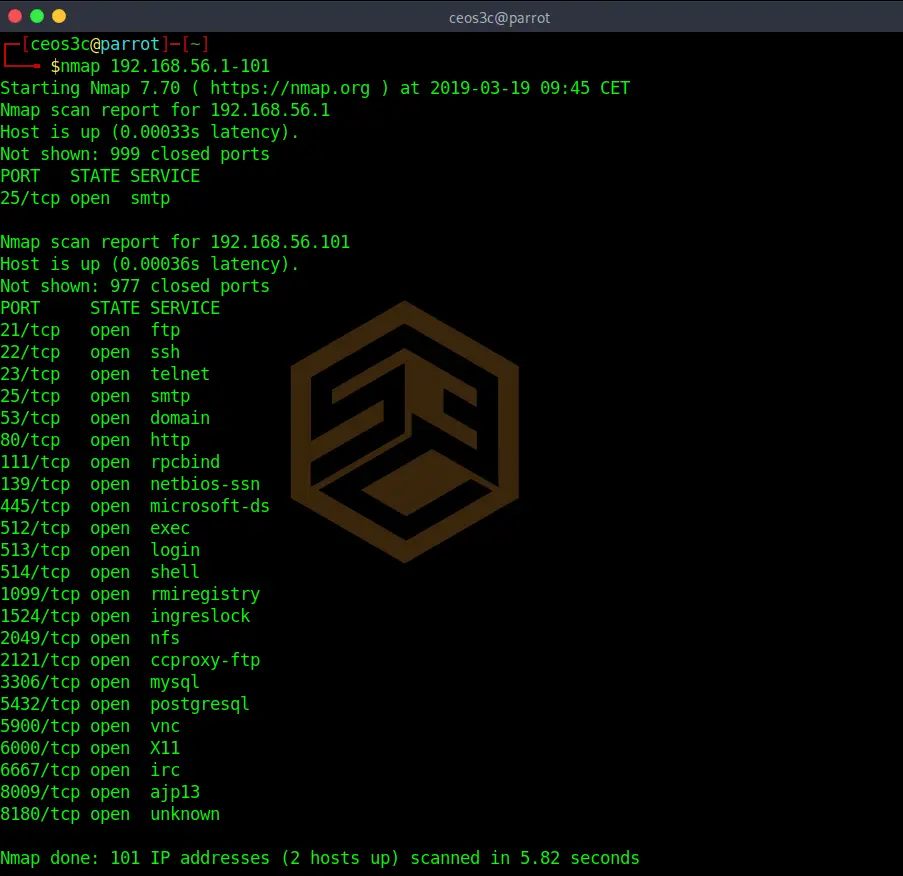Click the 23/tcp telnet row

tap(105, 374)
